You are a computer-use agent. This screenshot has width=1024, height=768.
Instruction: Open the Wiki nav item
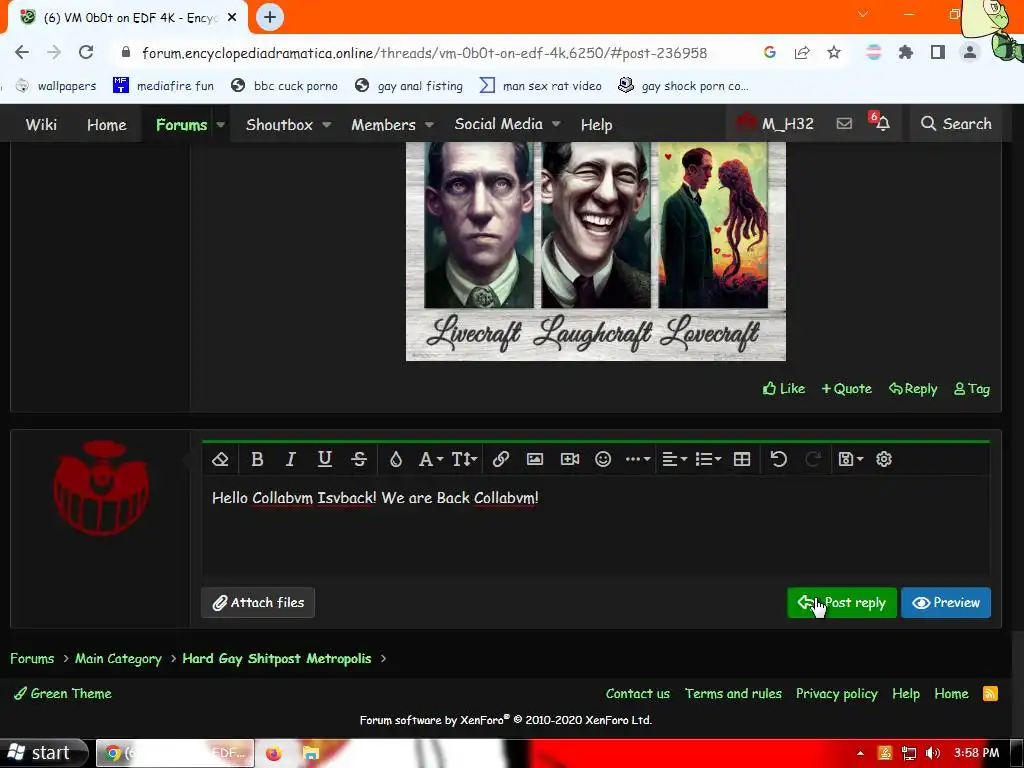[41, 124]
